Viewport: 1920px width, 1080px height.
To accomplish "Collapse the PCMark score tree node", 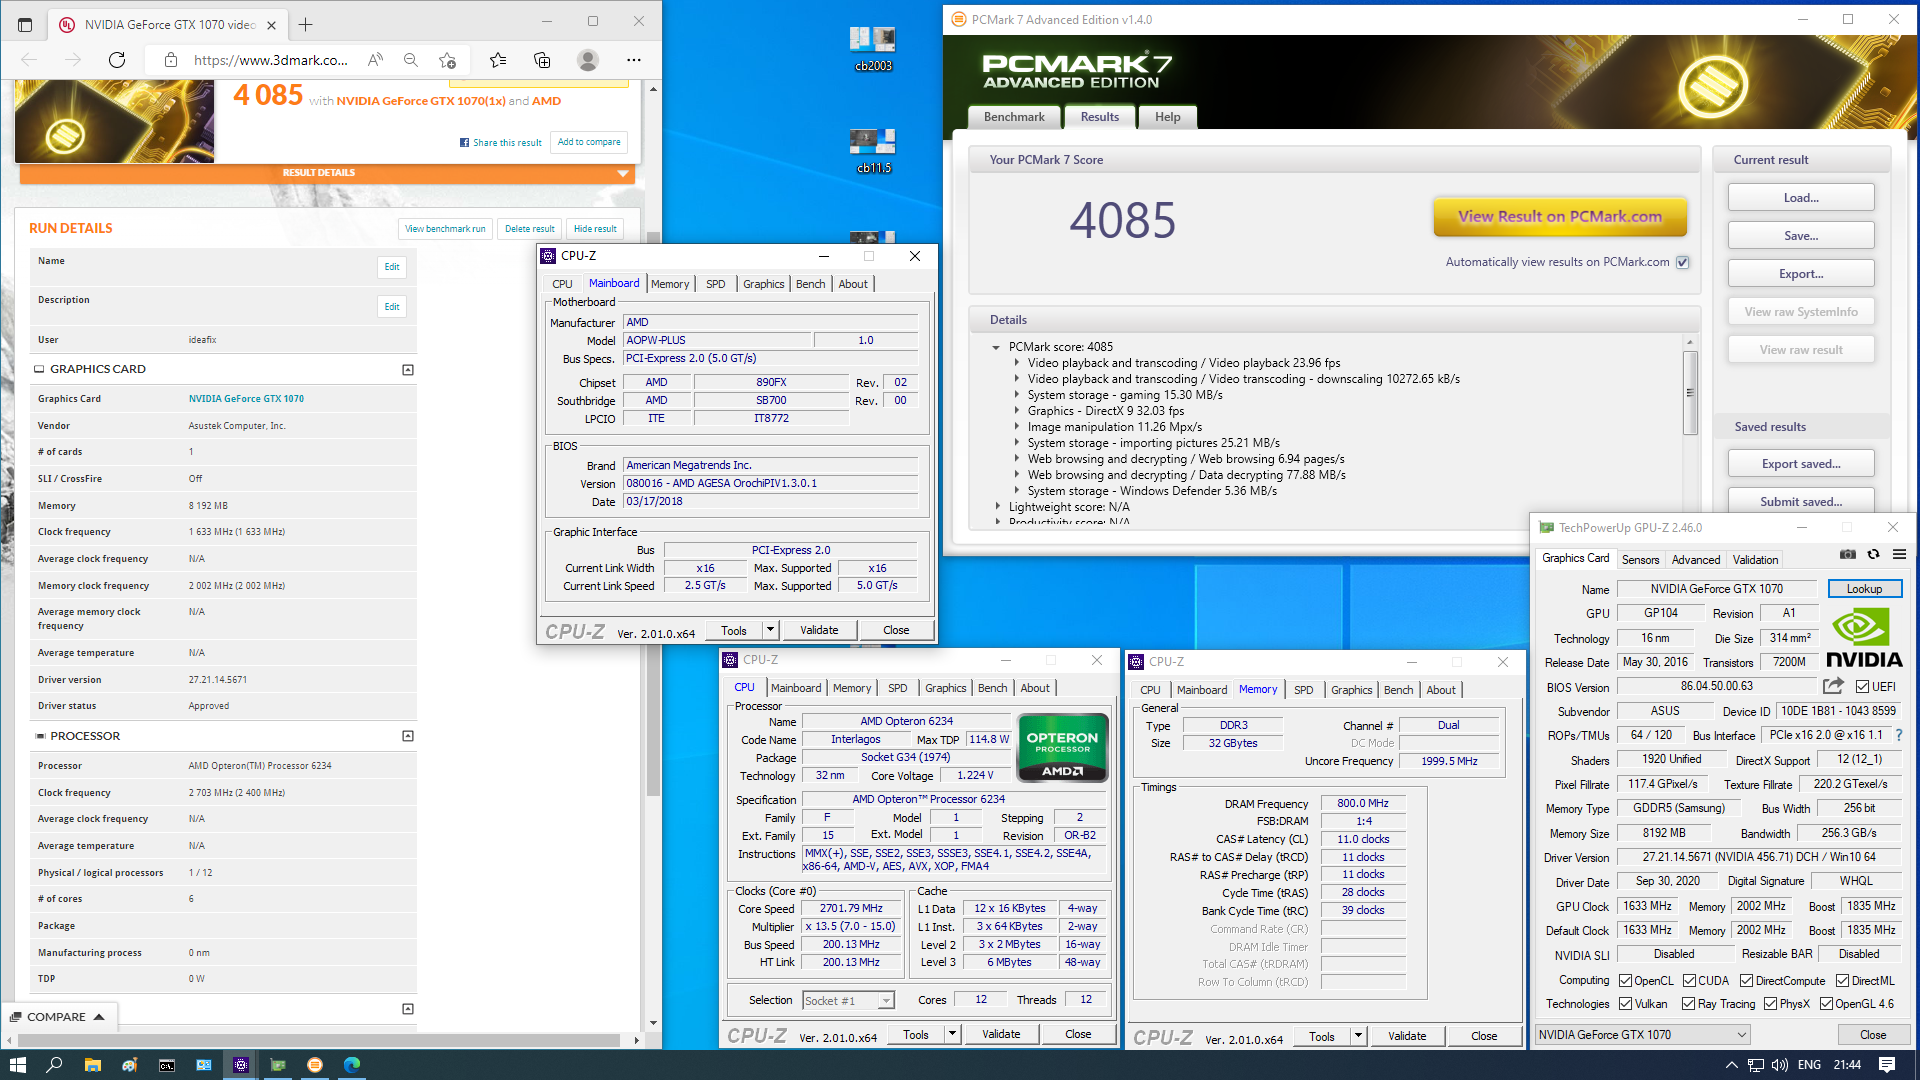I will tap(996, 347).
